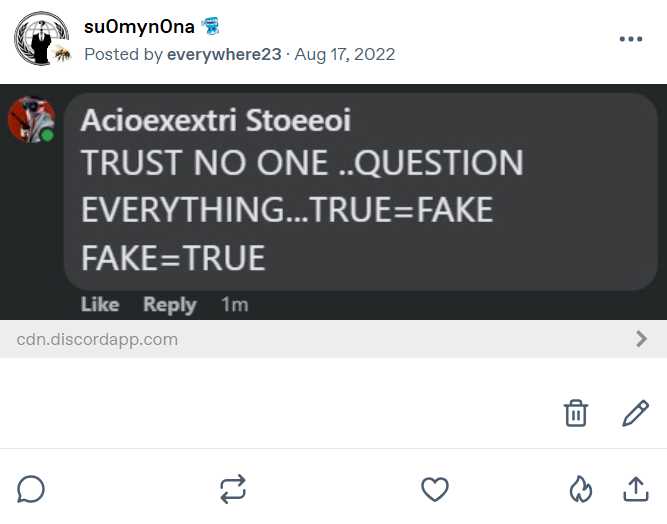
Task: Share the post using the share icon
Action: coord(635,489)
